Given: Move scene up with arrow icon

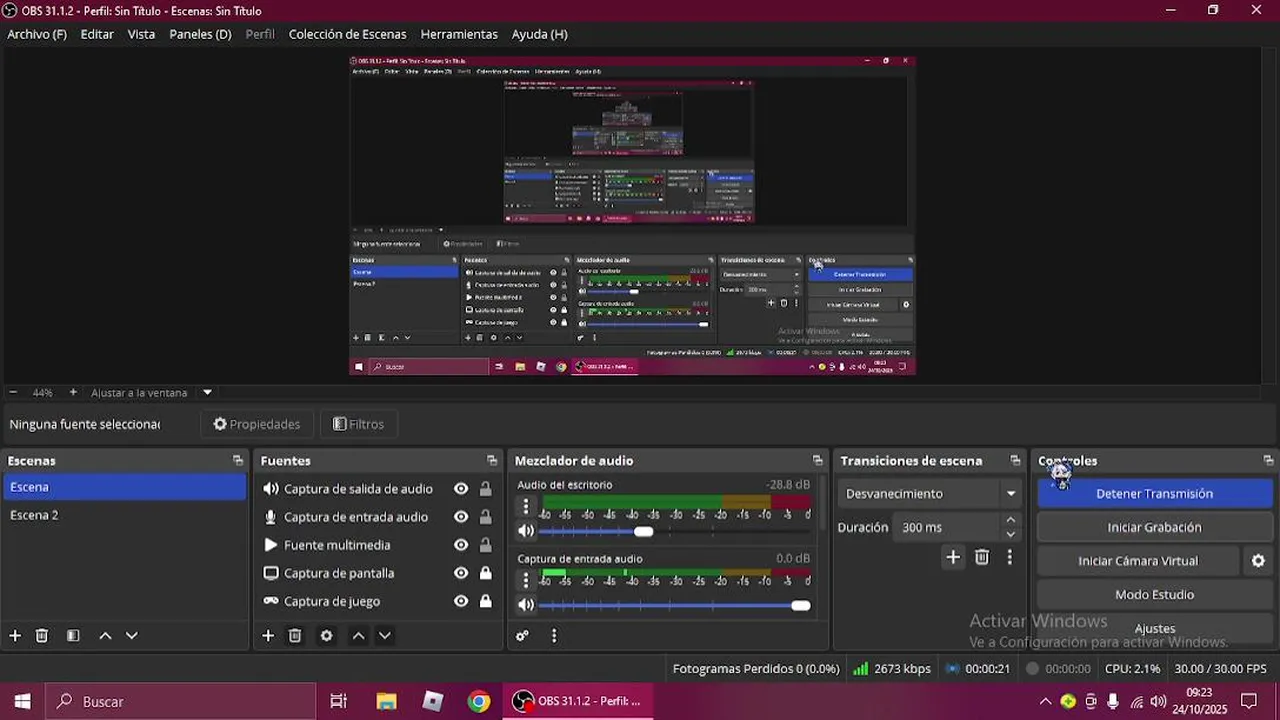Looking at the screenshot, I should click(x=105, y=635).
